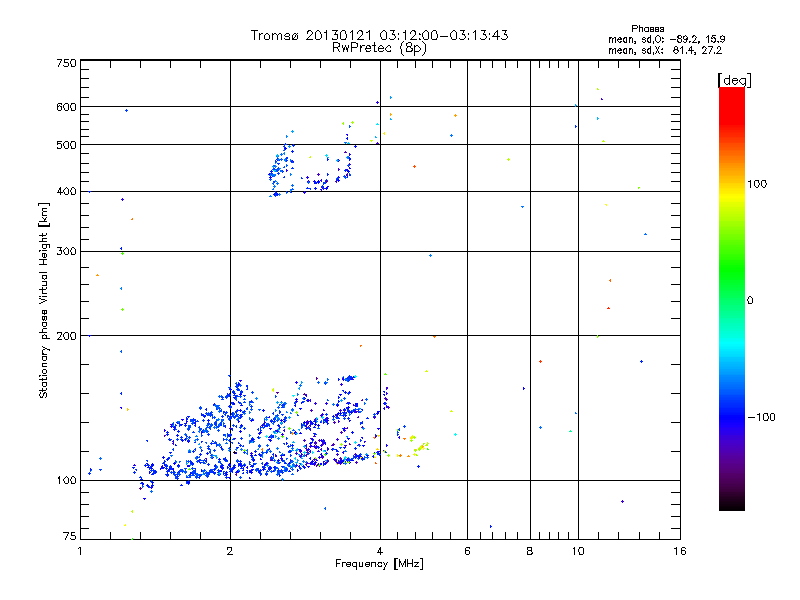Click the colorbar tick label '-100'
Screen dimensions: 800x600
pos(761,417)
